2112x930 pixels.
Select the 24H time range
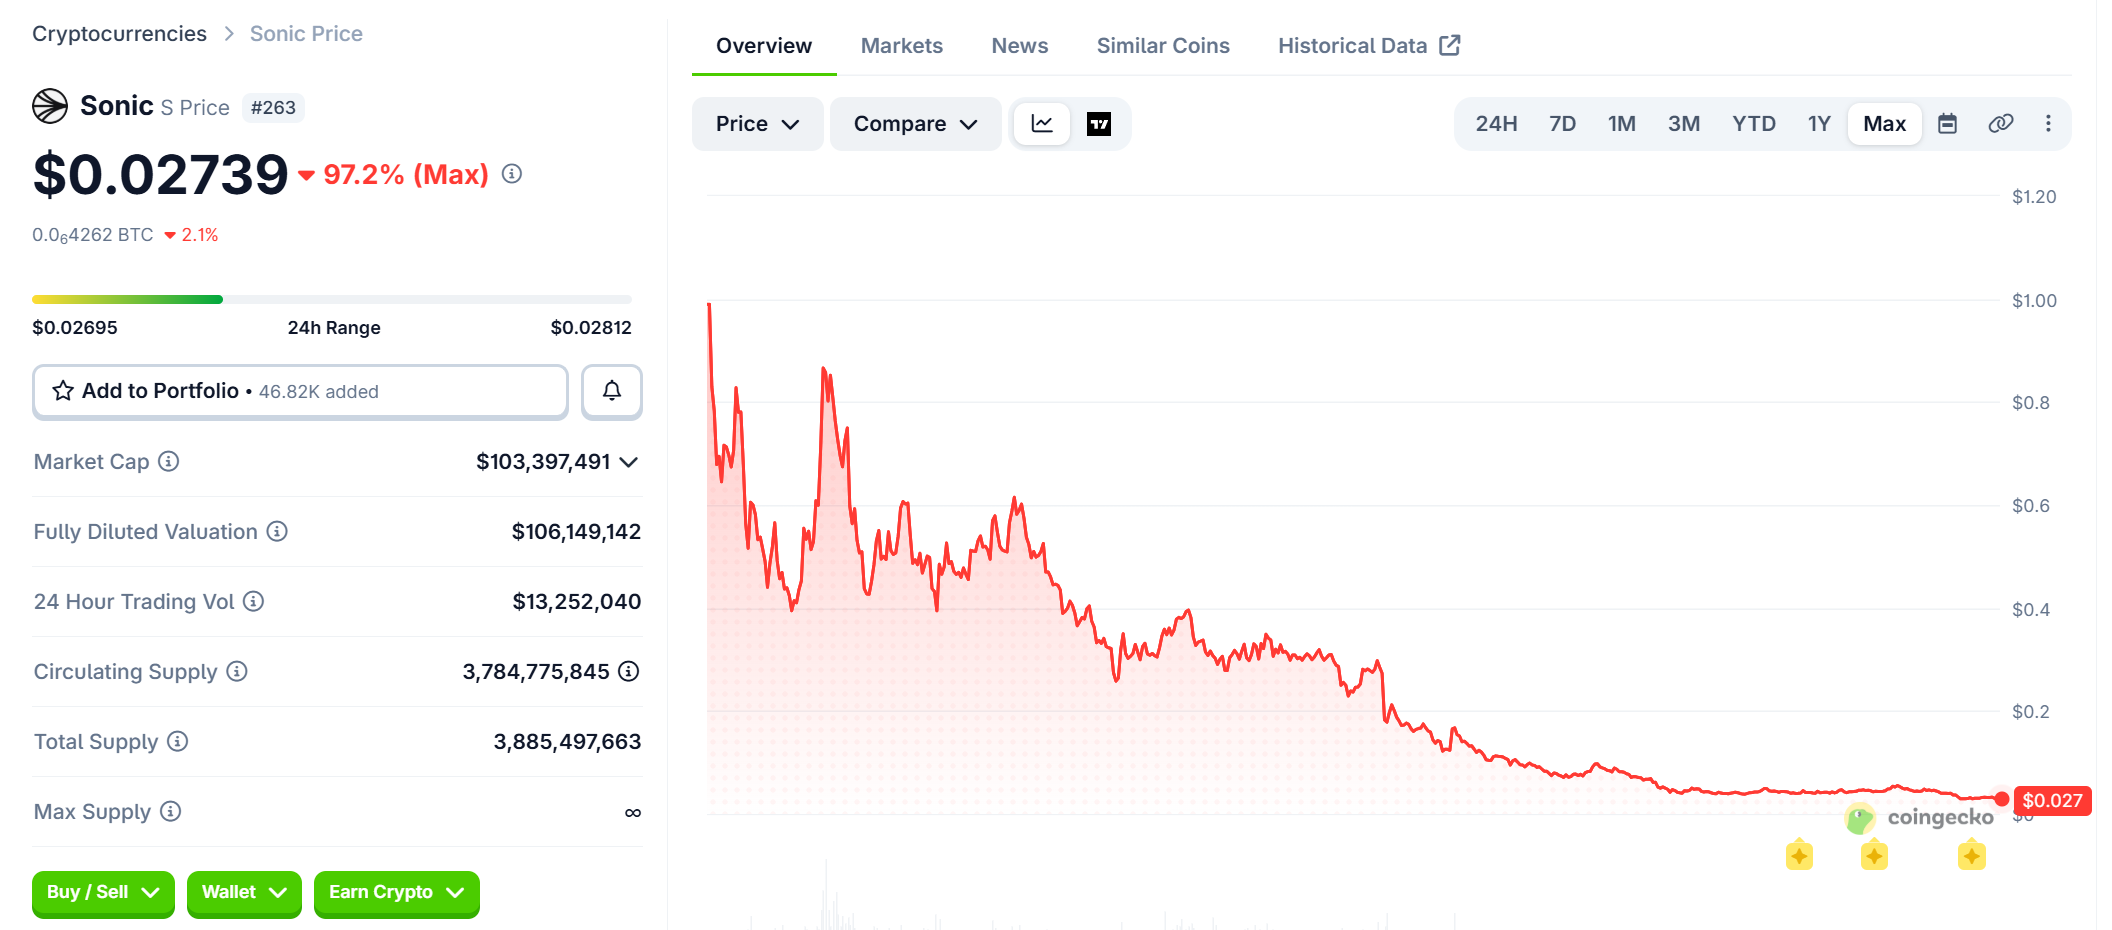point(1496,124)
